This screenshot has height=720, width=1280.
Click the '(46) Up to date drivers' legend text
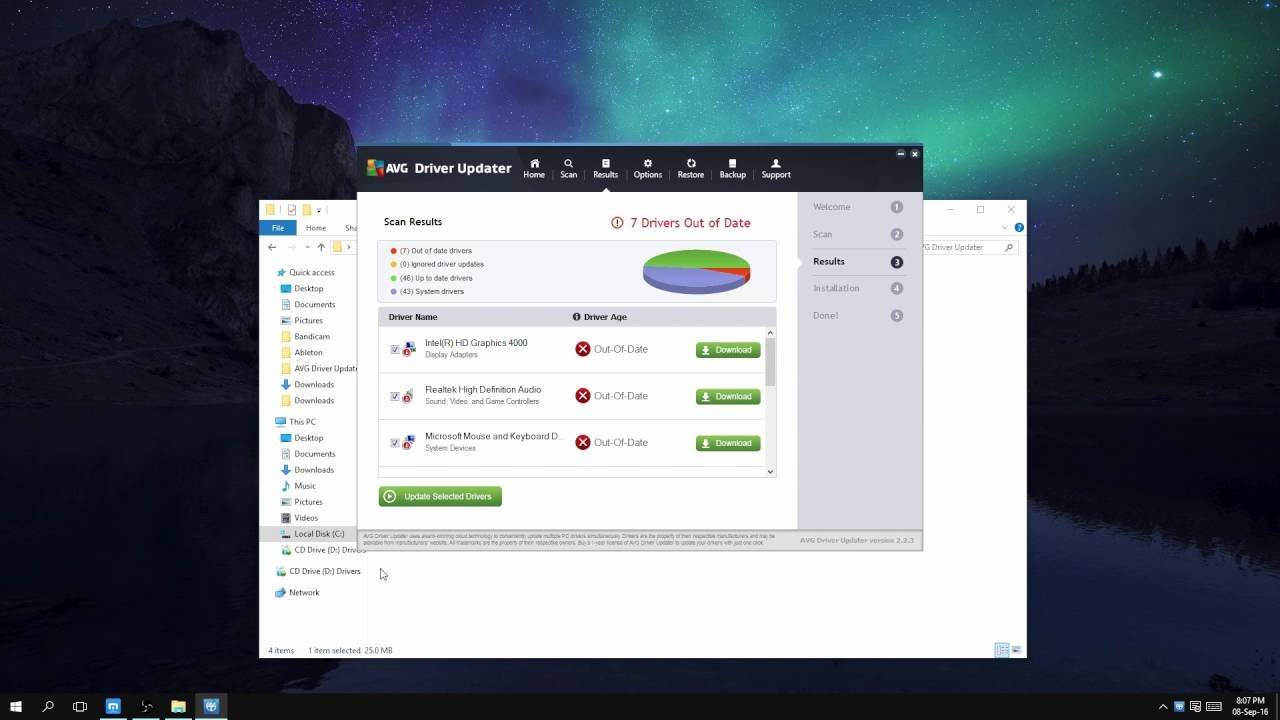tap(436, 278)
